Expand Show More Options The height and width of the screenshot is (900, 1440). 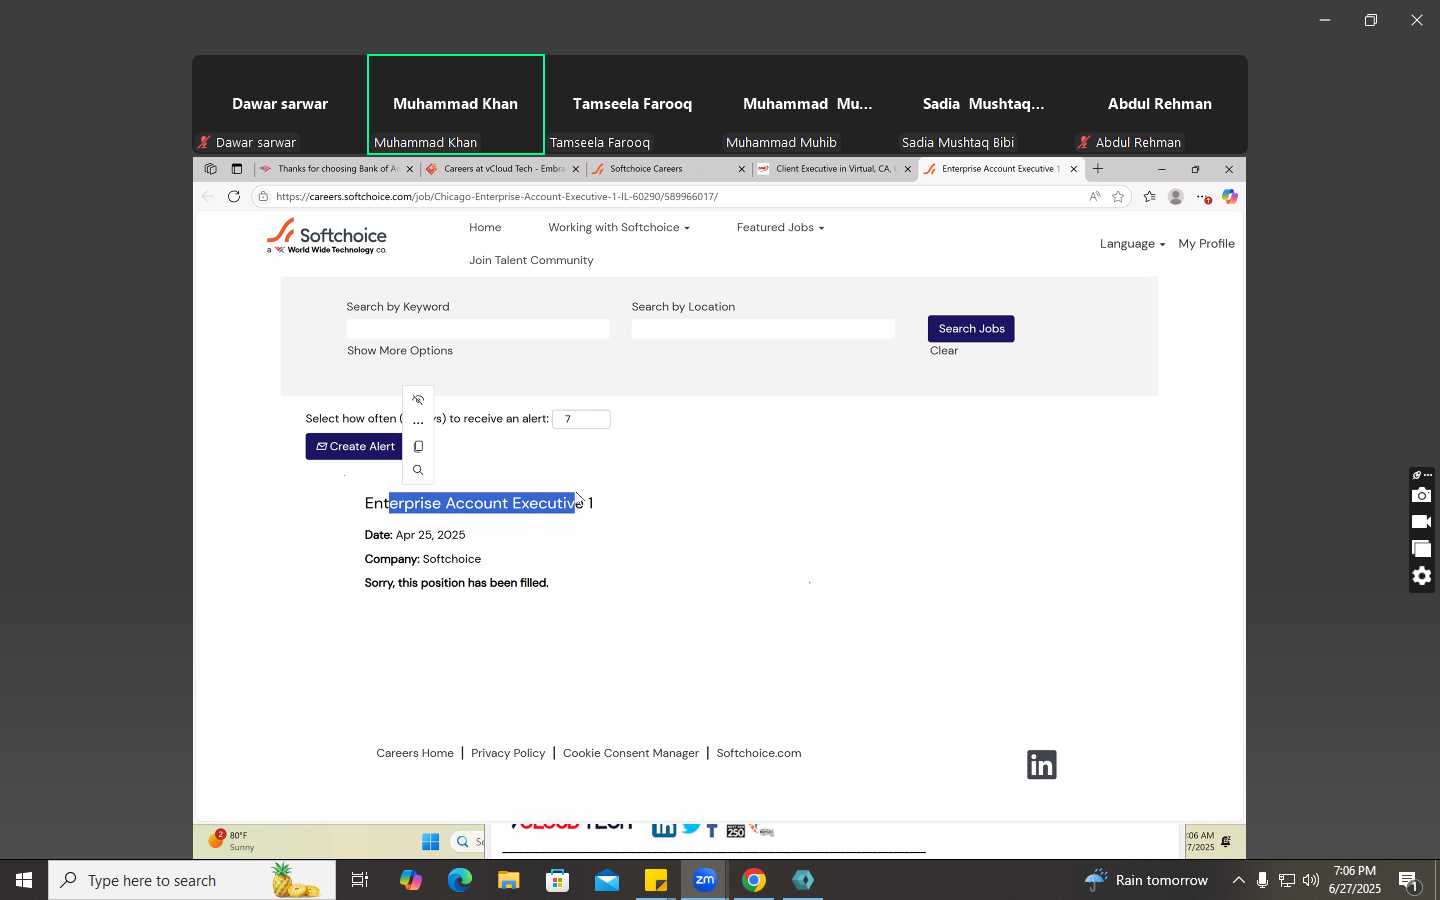pos(400,351)
